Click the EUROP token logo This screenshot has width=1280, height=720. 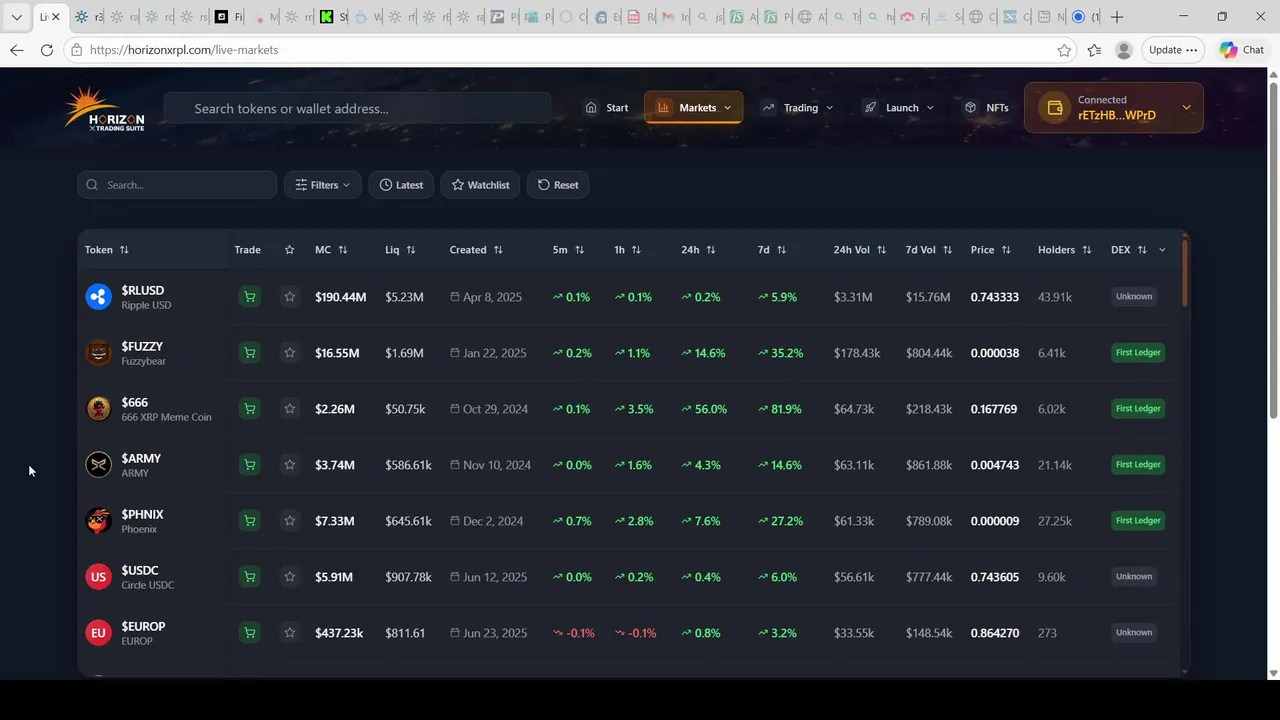98,633
